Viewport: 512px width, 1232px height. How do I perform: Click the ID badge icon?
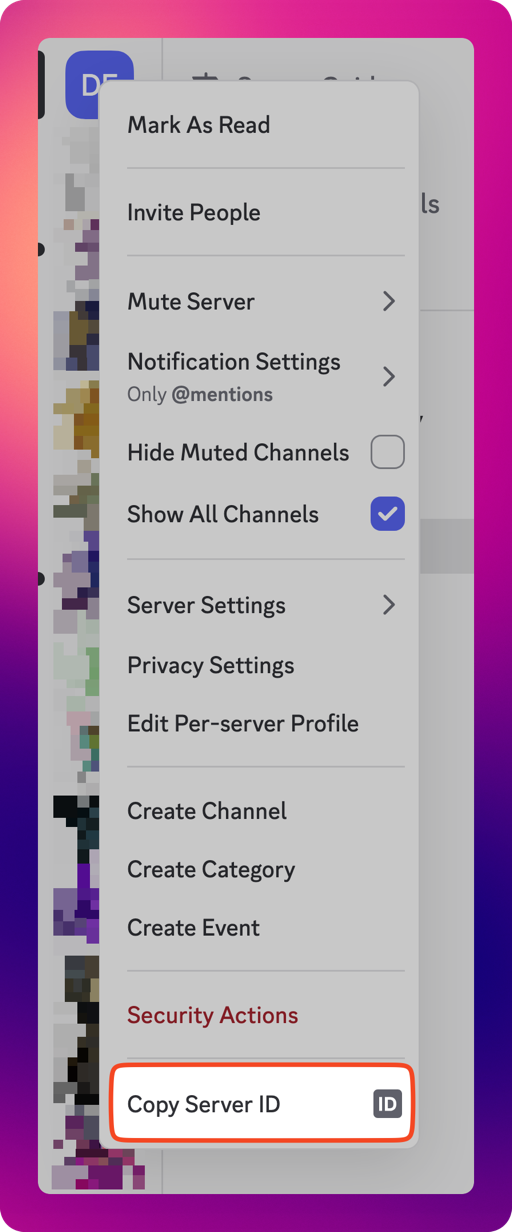pos(387,1104)
